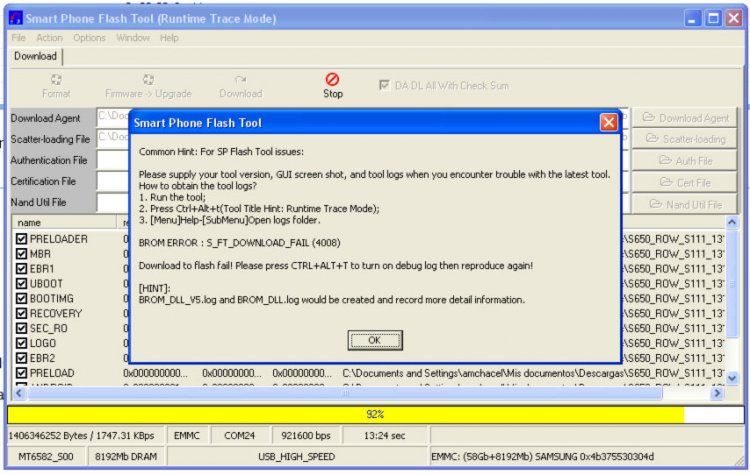This screenshot has height=475, width=750.
Task: Uncheck the EBR2 partition
Action: click(21, 358)
